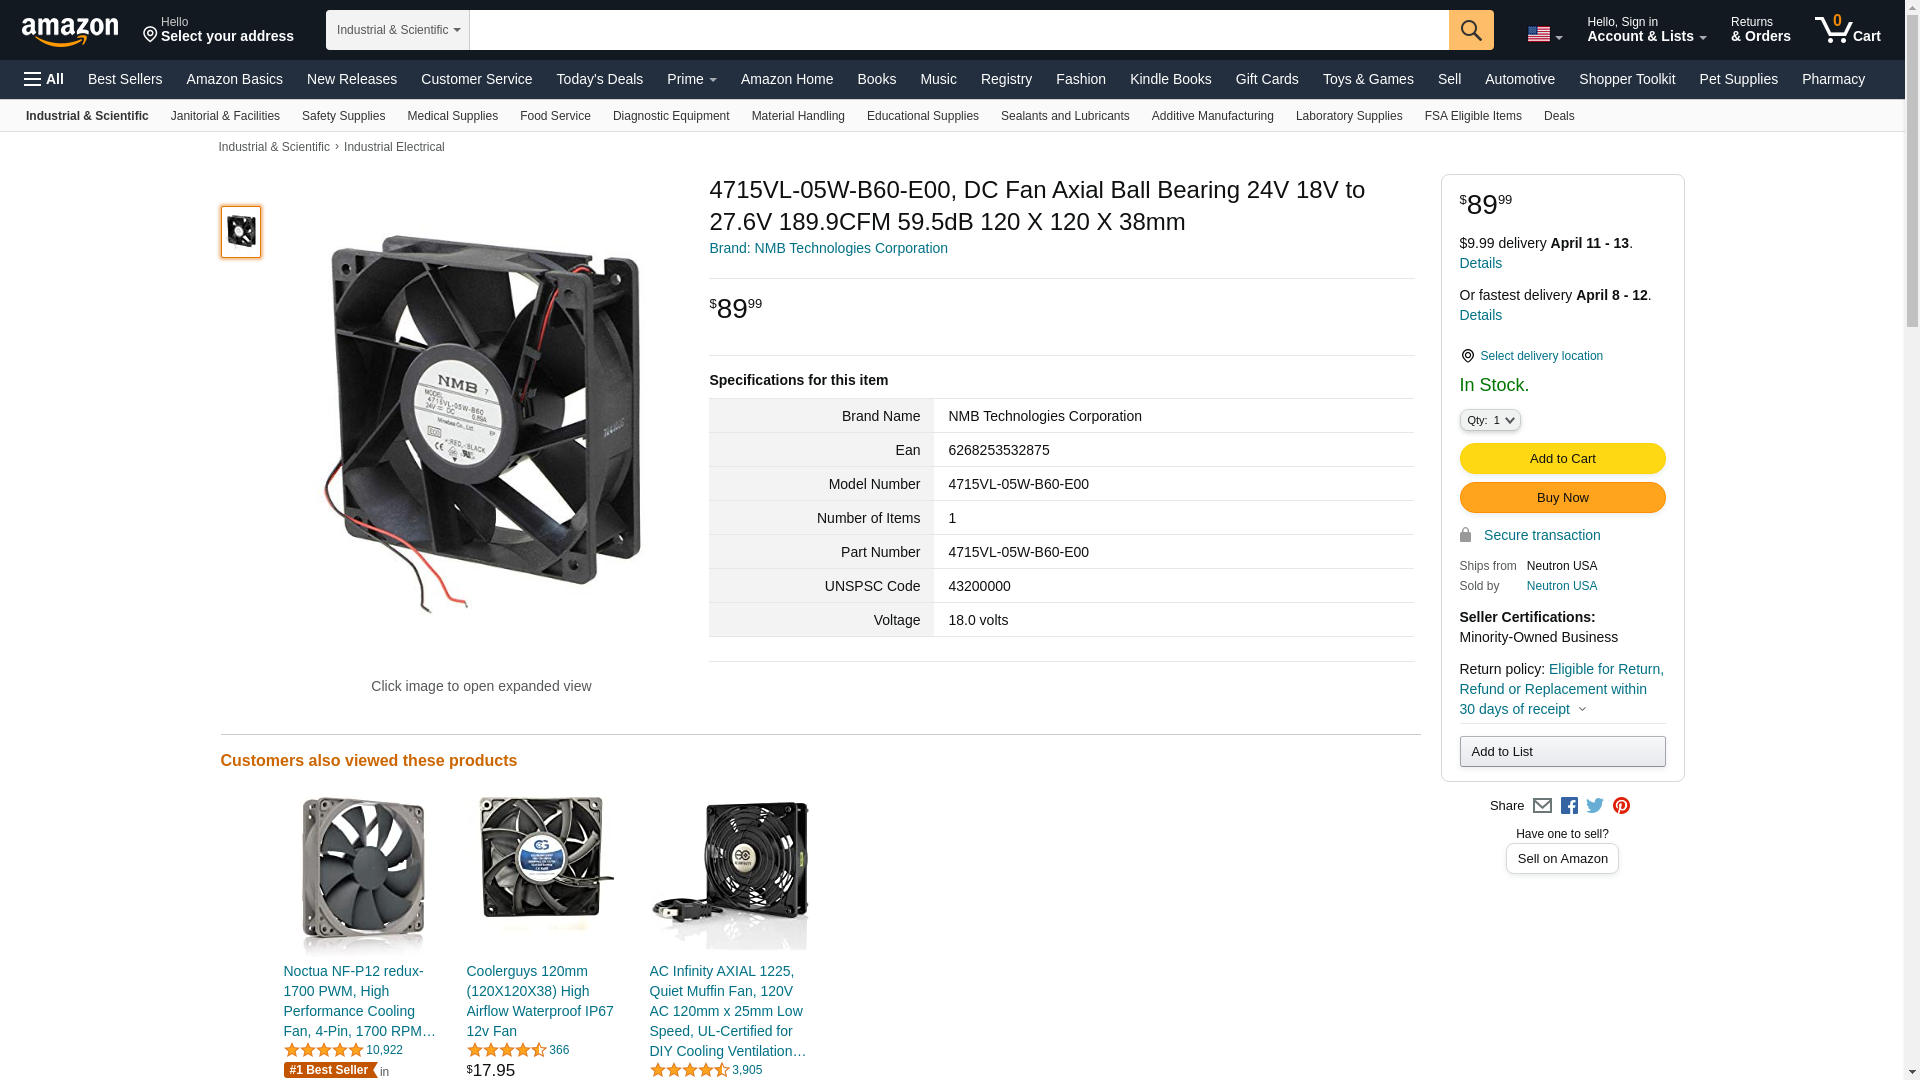Viewport: 1920px width, 1080px height.
Task: Open Safety Supplies category tab
Action: pyautogui.click(x=343, y=116)
